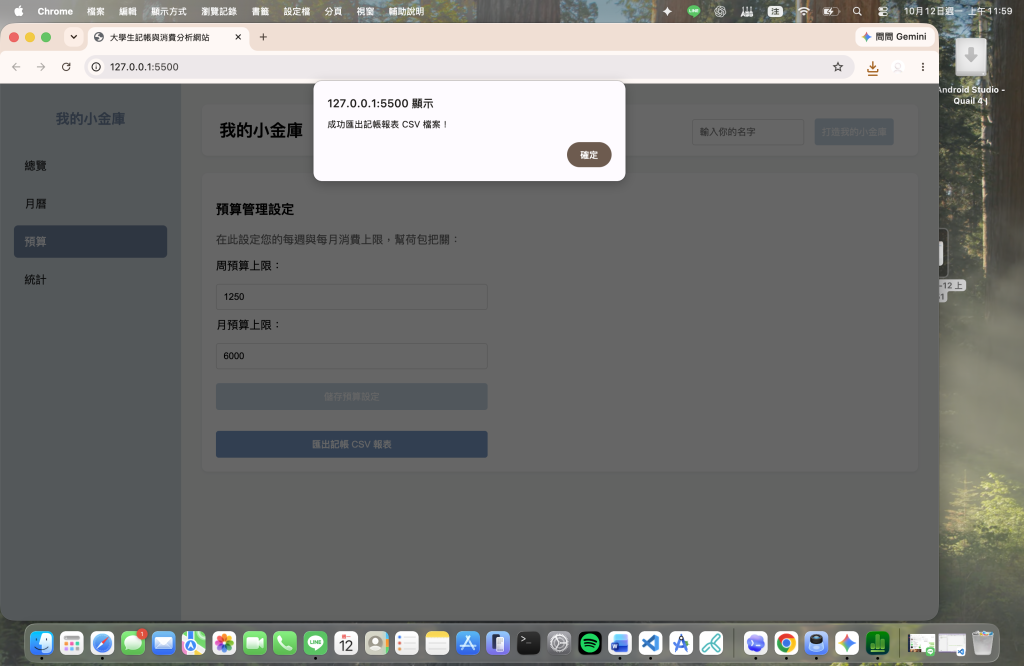Open Chrome's three-dot menu
1024x666 pixels.
point(923,67)
